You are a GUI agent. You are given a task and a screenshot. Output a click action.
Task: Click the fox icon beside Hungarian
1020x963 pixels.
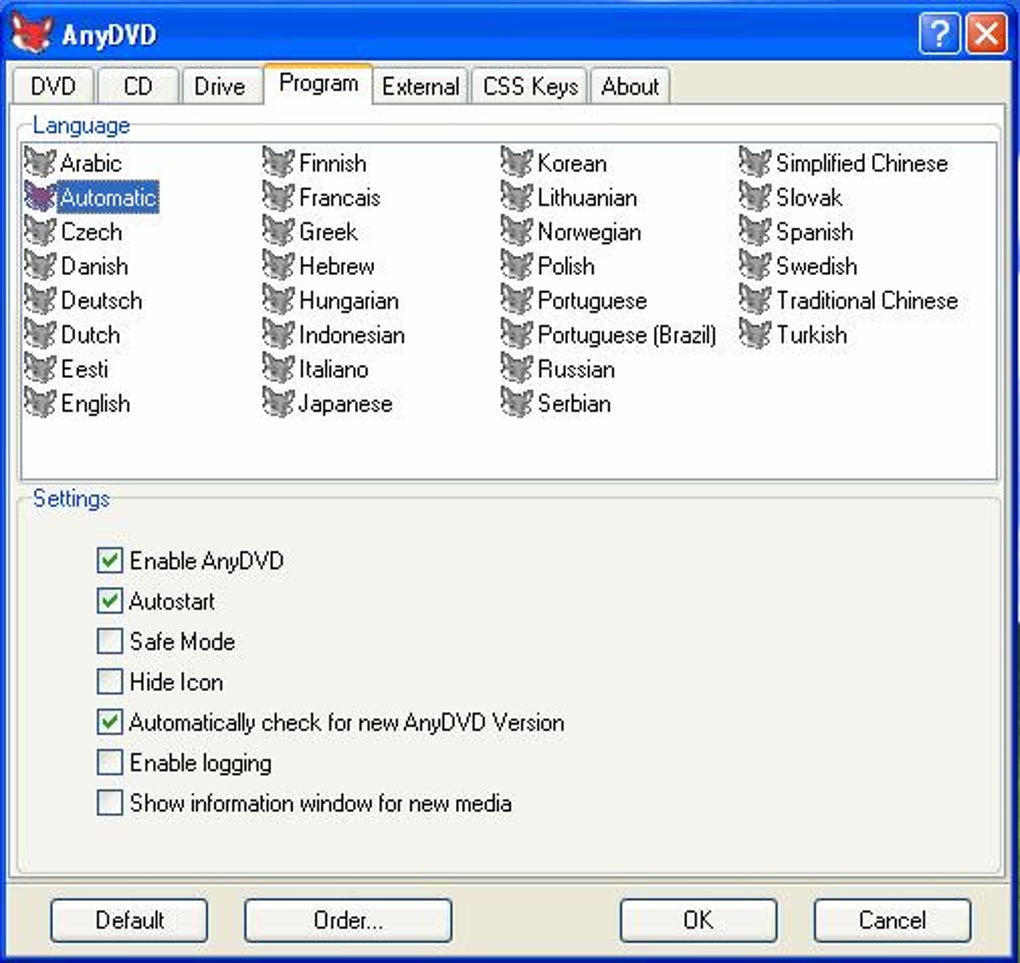(278, 300)
